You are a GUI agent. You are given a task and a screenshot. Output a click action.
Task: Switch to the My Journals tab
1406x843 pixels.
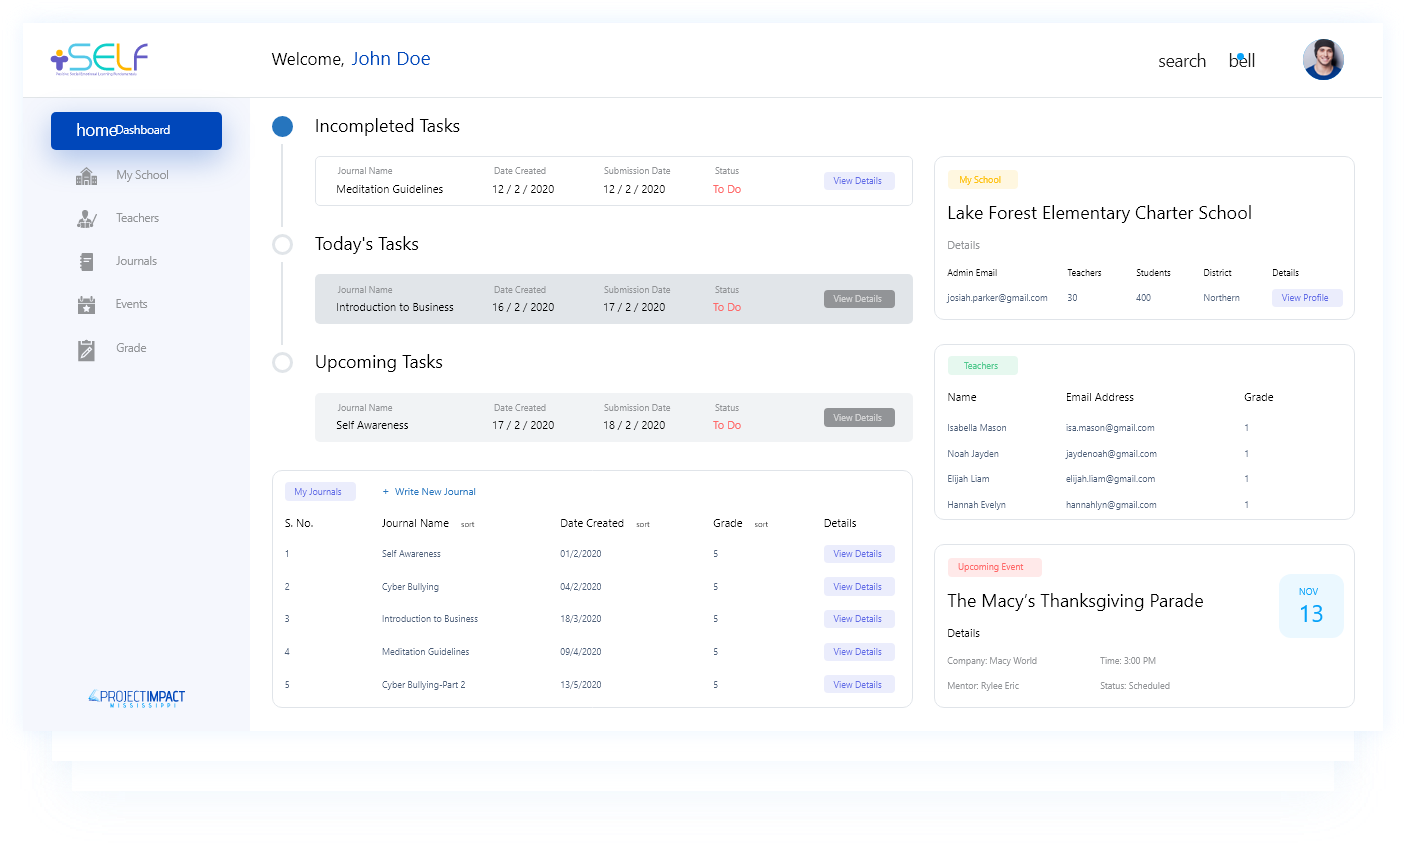[x=318, y=492]
